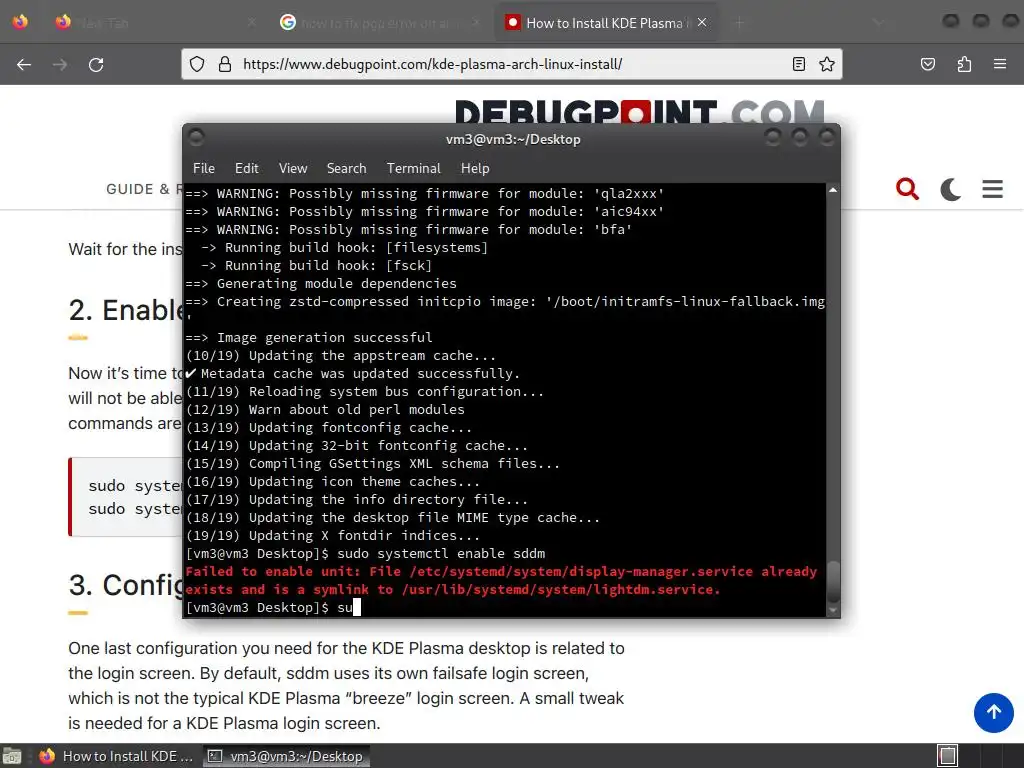
Task: Open terminal Terminal menu
Action: pyautogui.click(x=413, y=168)
